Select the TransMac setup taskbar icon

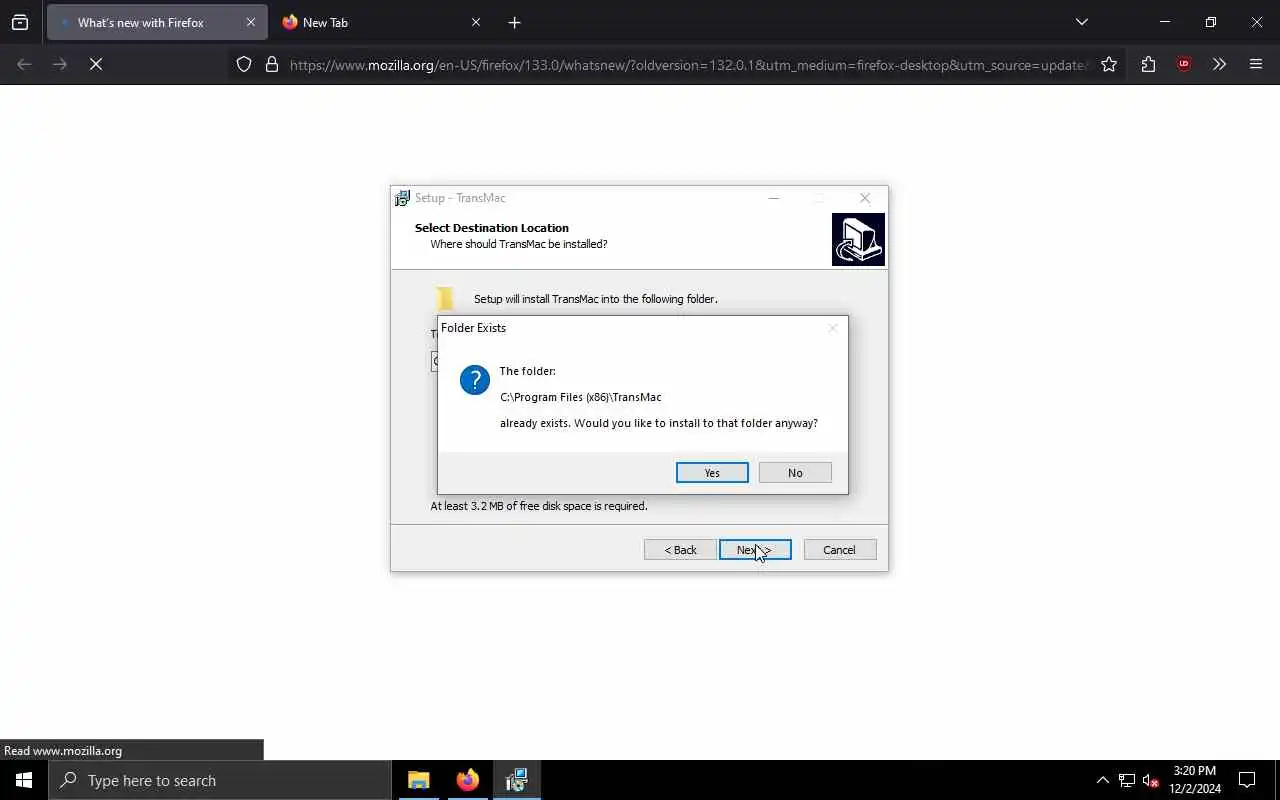(x=516, y=780)
